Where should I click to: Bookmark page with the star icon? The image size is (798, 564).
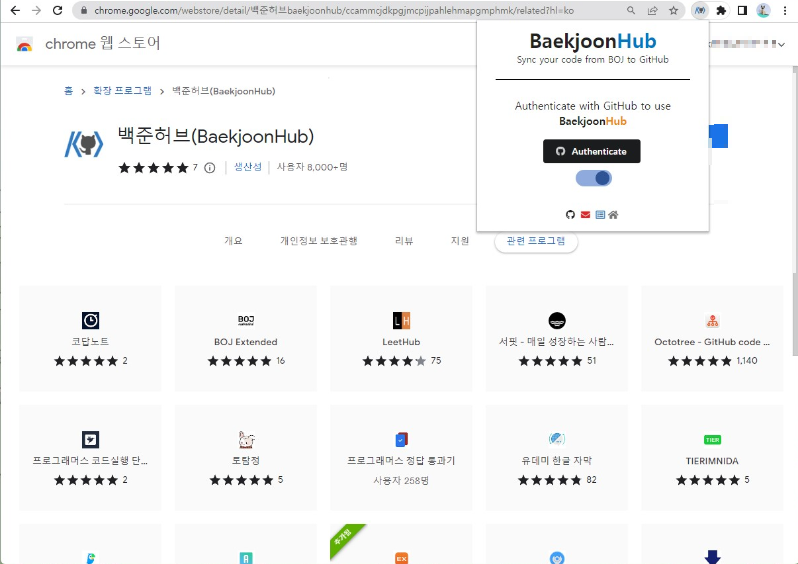[673, 10]
